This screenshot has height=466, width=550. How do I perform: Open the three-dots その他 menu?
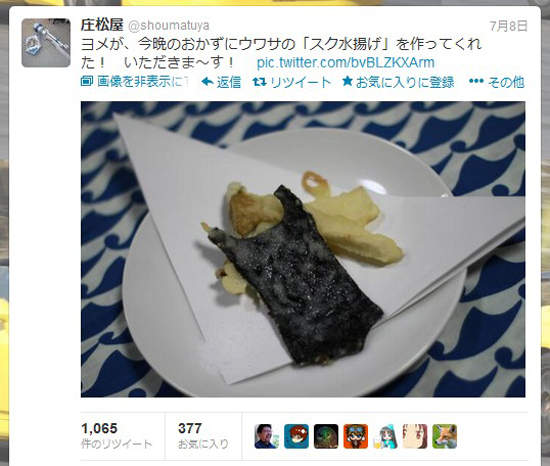click(496, 82)
